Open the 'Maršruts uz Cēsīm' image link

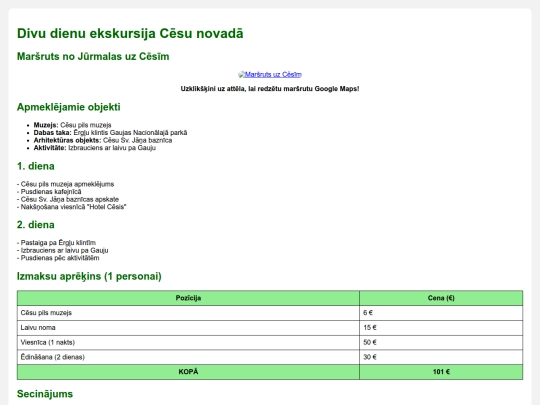coord(270,74)
